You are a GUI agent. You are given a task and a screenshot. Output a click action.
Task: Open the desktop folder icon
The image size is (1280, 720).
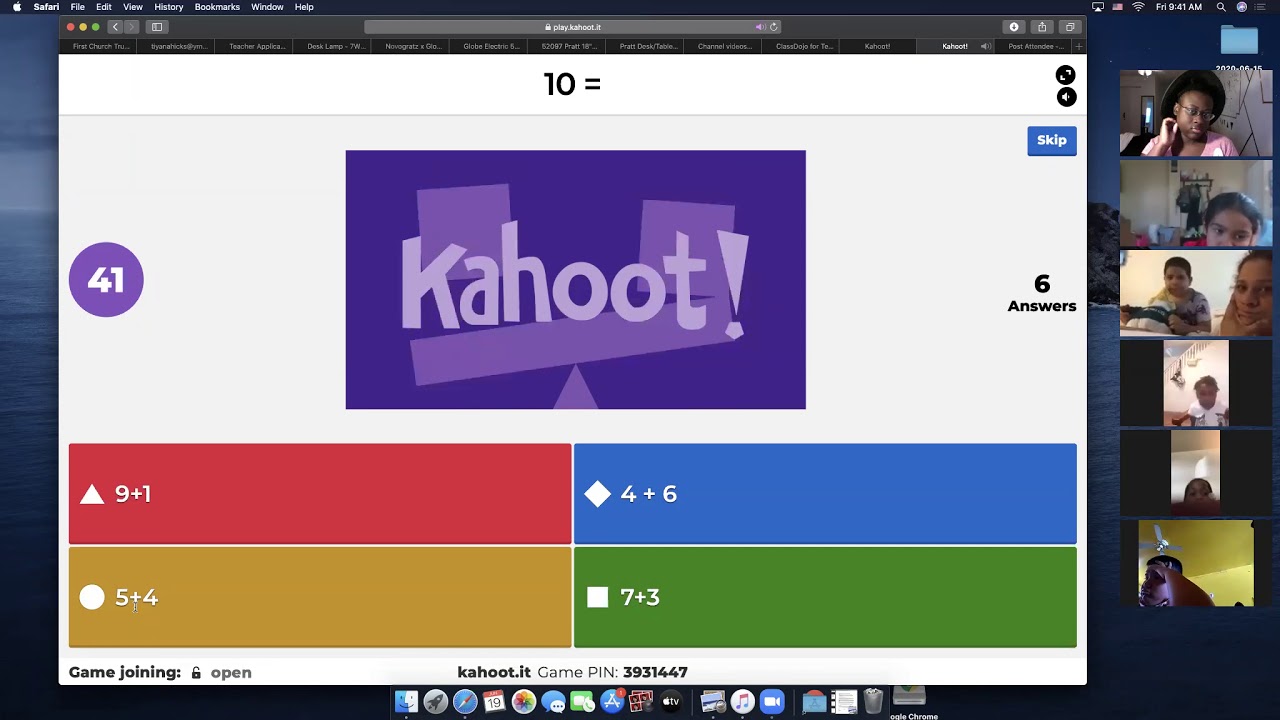1239,40
